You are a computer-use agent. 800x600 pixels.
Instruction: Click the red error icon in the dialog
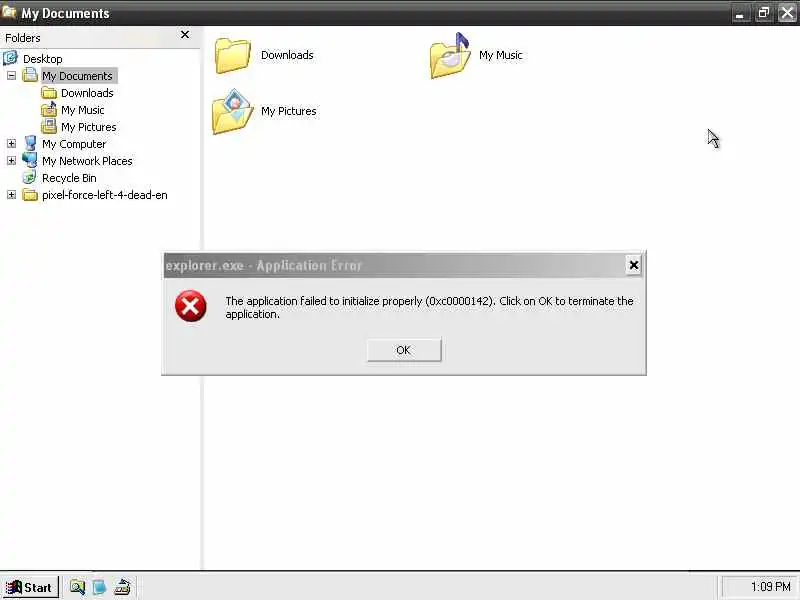coord(191,306)
